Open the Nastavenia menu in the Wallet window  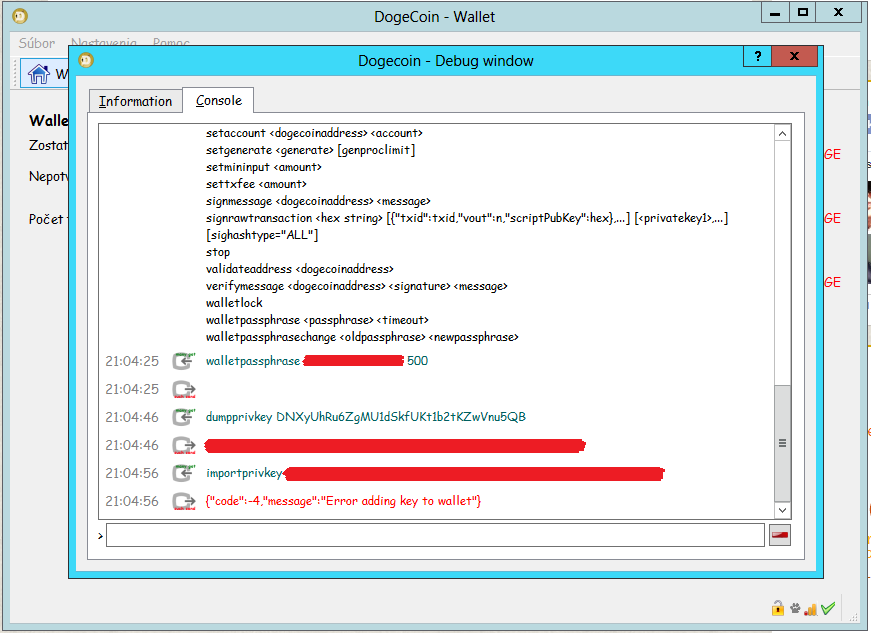coord(104,43)
